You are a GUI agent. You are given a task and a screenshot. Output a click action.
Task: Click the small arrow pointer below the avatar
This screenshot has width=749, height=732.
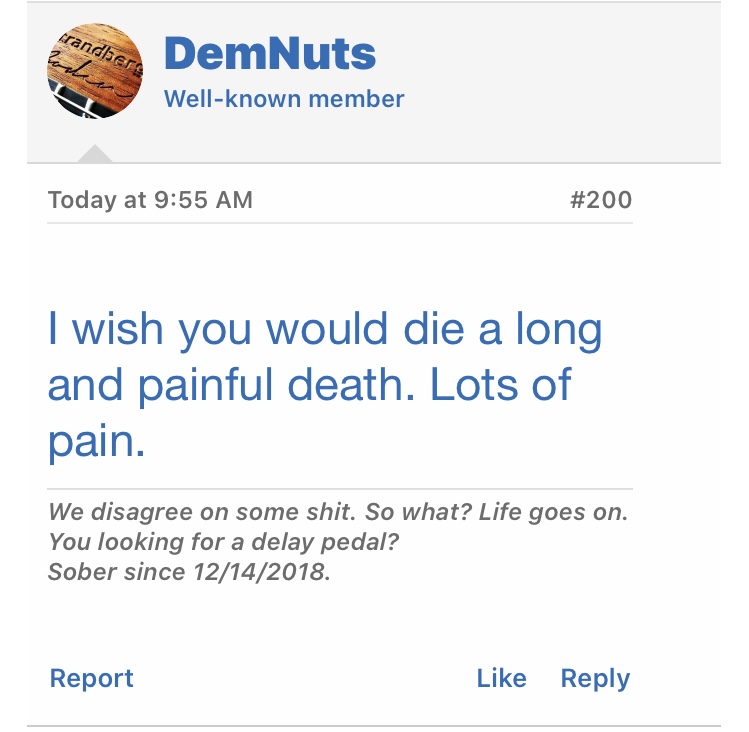click(x=95, y=153)
